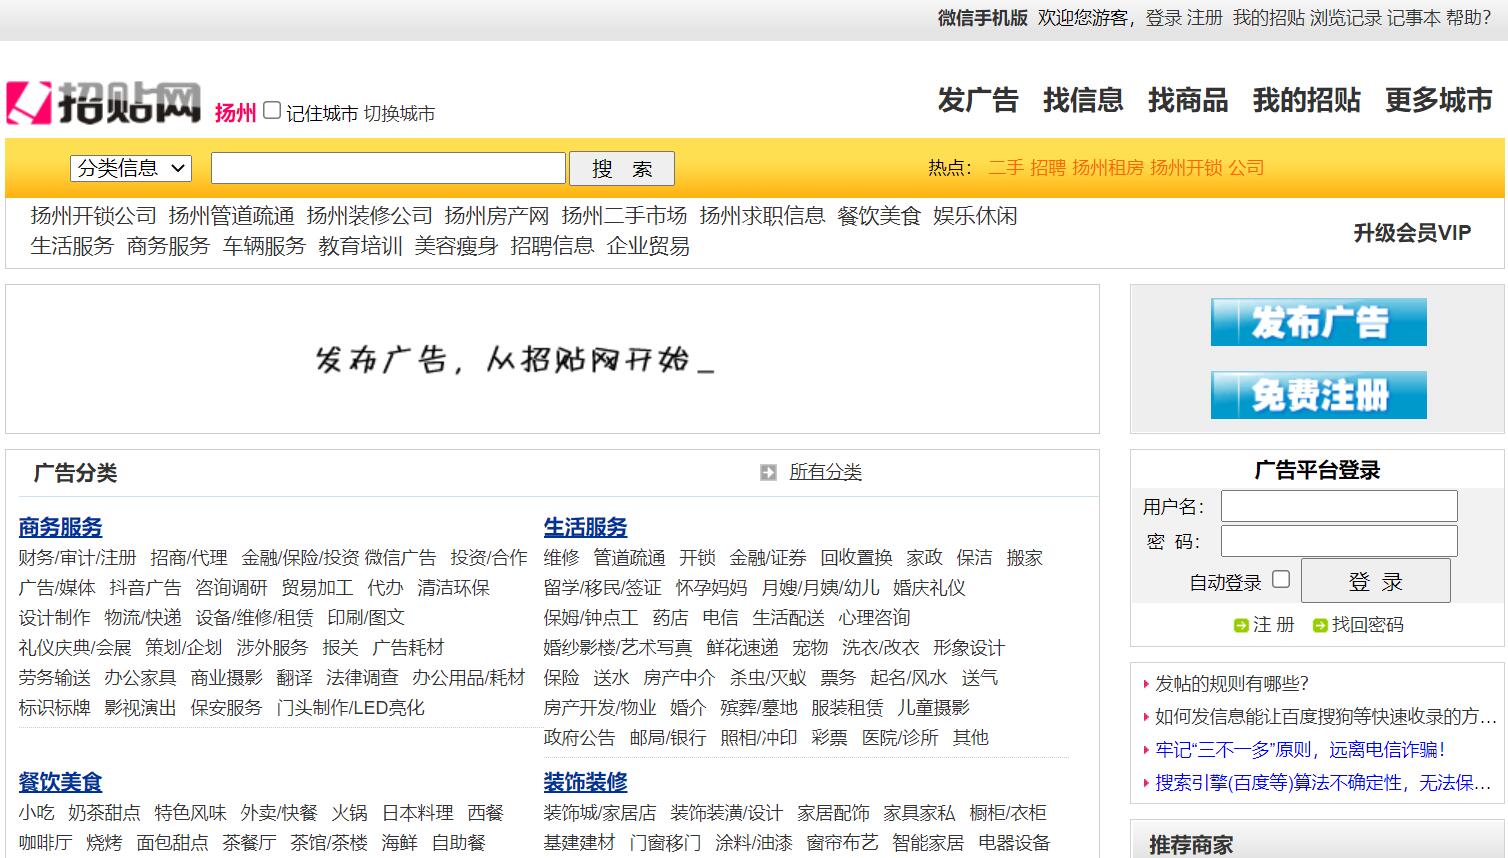Click the 用户名 input field
Image resolution: width=1508 pixels, height=858 pixels.
coord(1339,506)
